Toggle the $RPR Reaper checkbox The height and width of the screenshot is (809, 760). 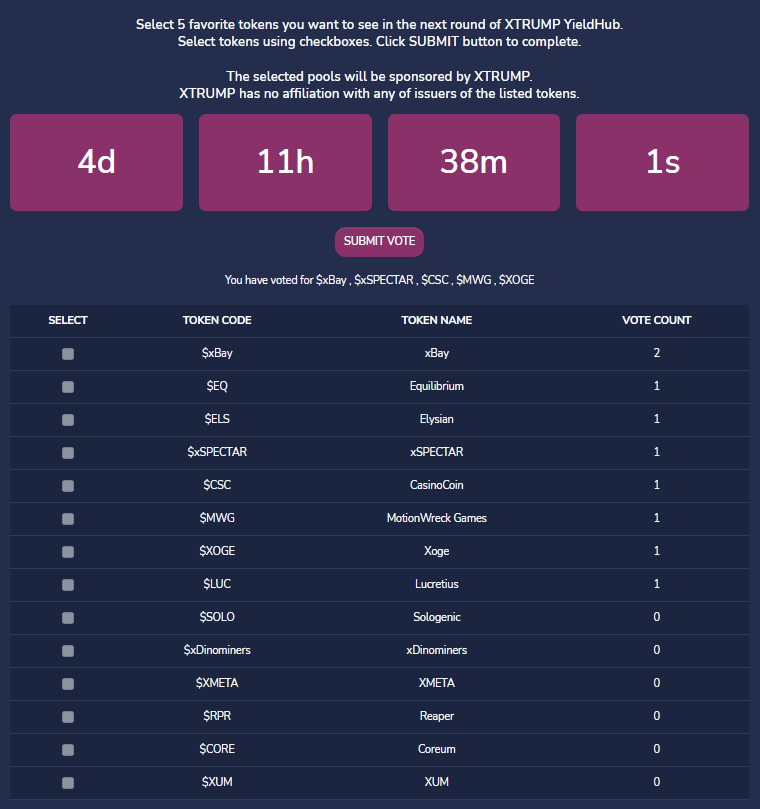coord(68,717)
